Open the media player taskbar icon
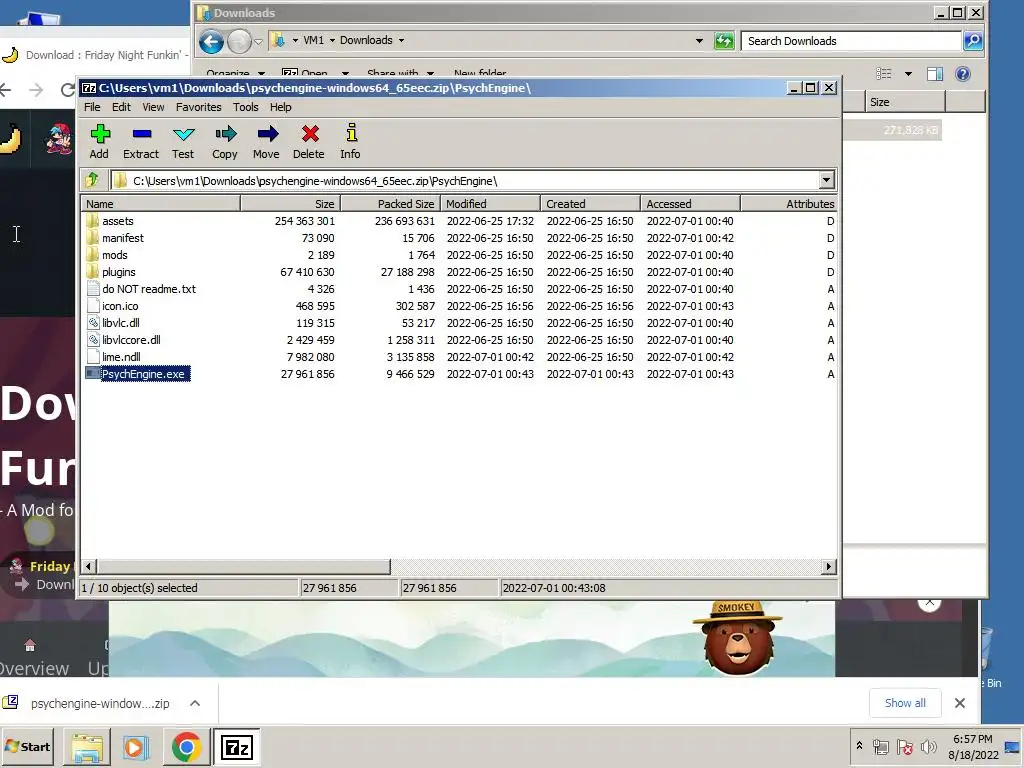 point(136,747)
